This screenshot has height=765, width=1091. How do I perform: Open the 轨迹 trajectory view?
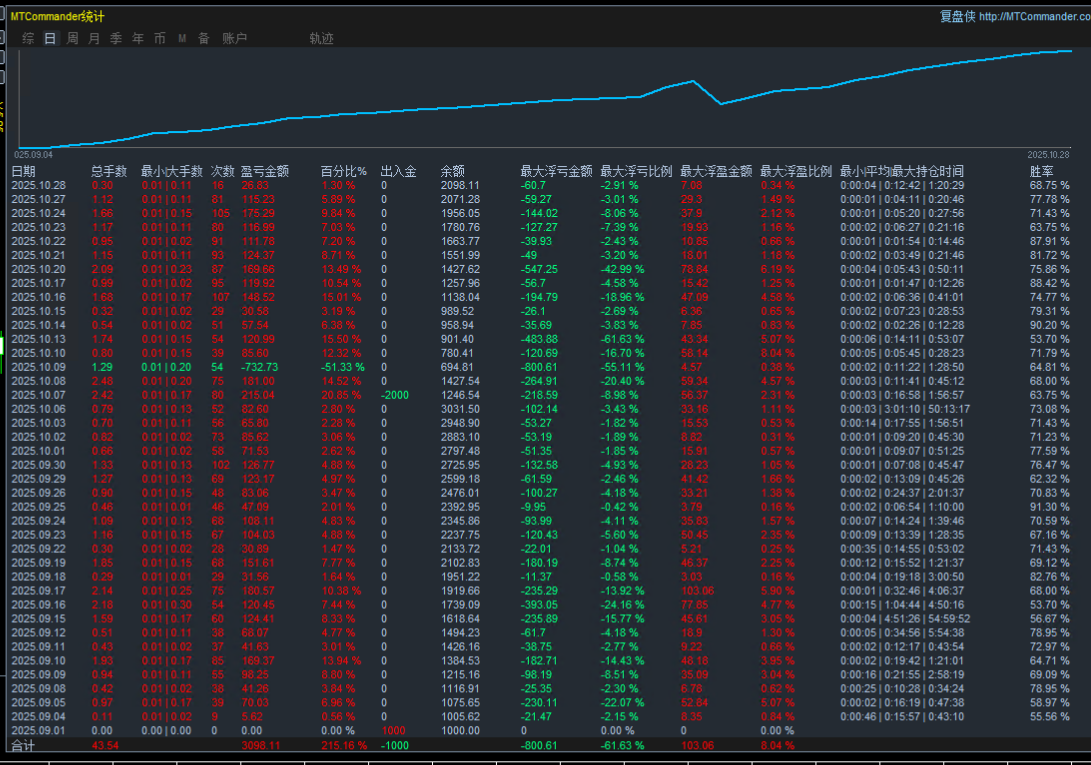(x=321, y=39)
